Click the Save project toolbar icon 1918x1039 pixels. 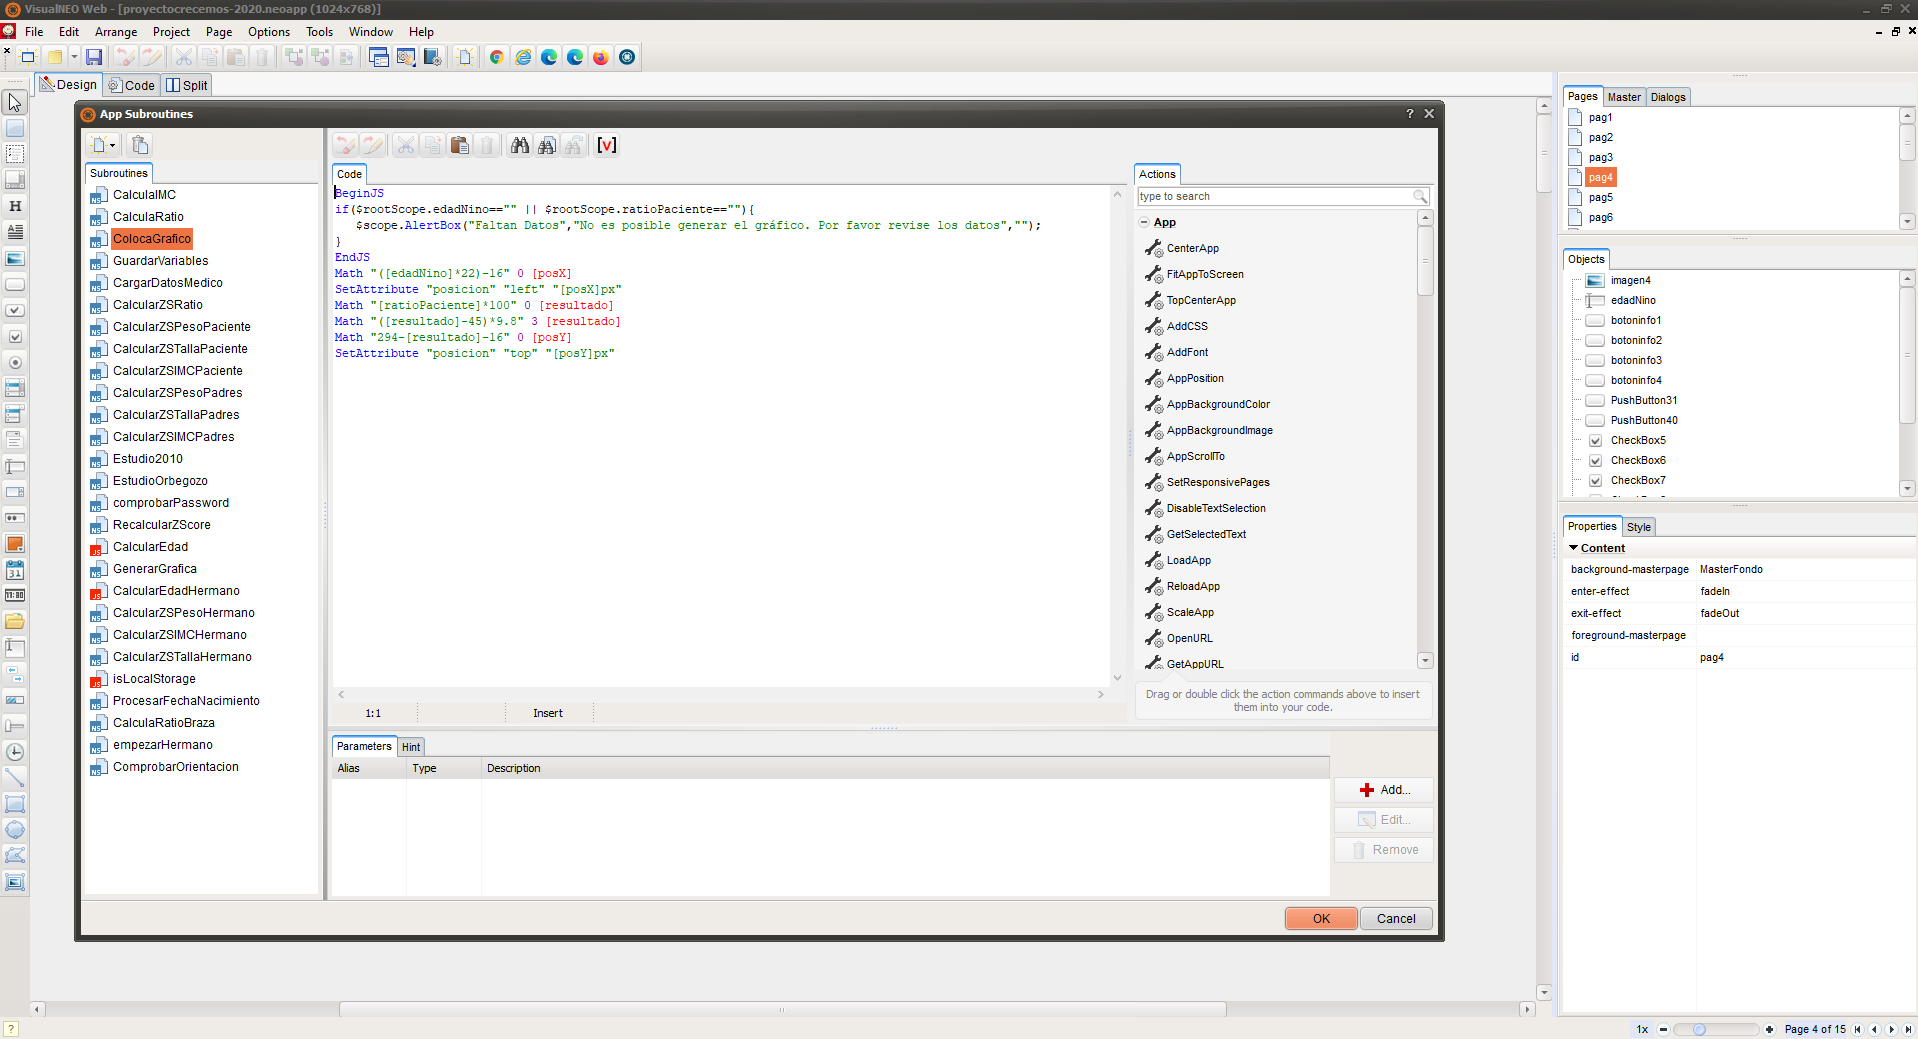click(x=93, y=57)
